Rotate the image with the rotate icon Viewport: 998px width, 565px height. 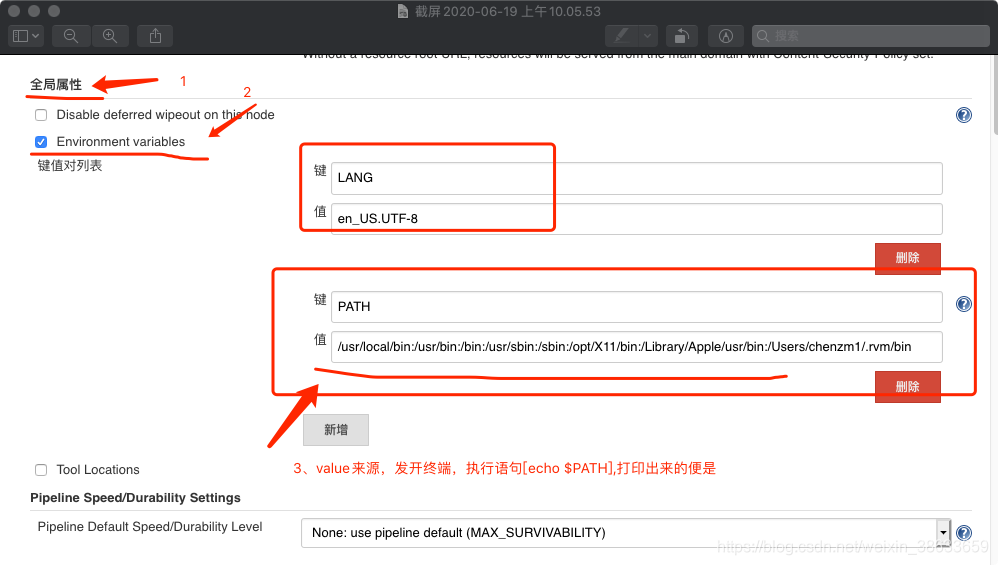682,36
